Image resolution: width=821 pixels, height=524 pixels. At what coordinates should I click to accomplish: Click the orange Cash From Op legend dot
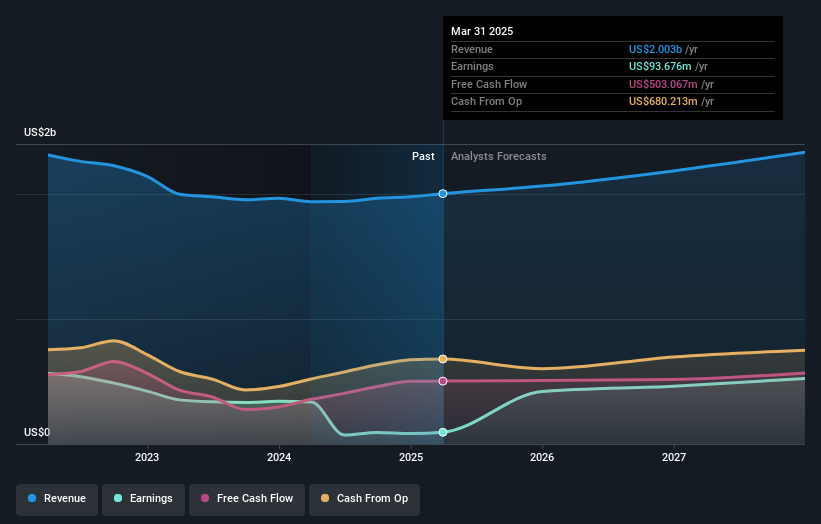[325, 498]
